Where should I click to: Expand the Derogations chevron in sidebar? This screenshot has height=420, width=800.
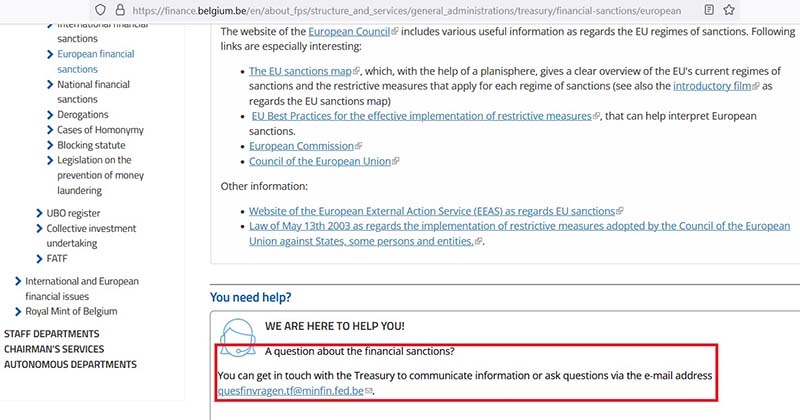coord(49,115)
